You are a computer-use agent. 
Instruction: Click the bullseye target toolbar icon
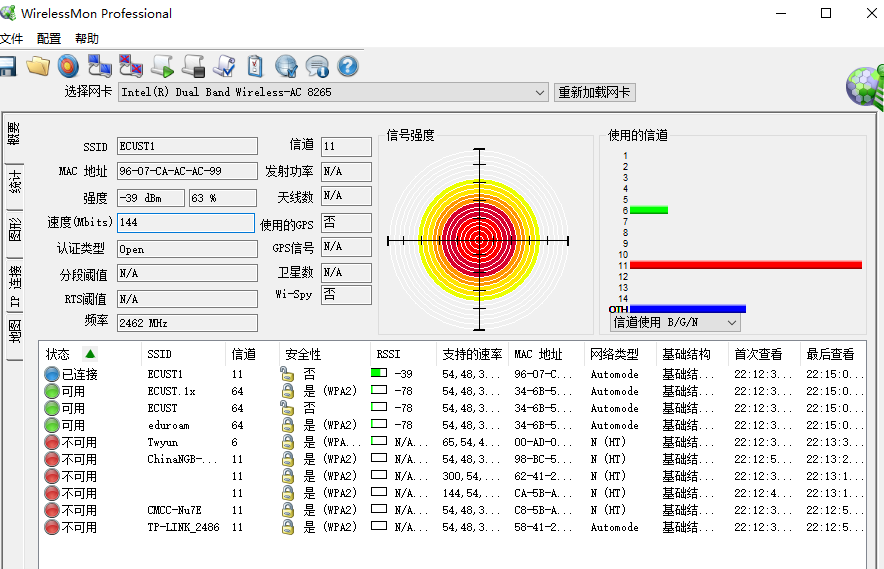[x=68, y=66]
